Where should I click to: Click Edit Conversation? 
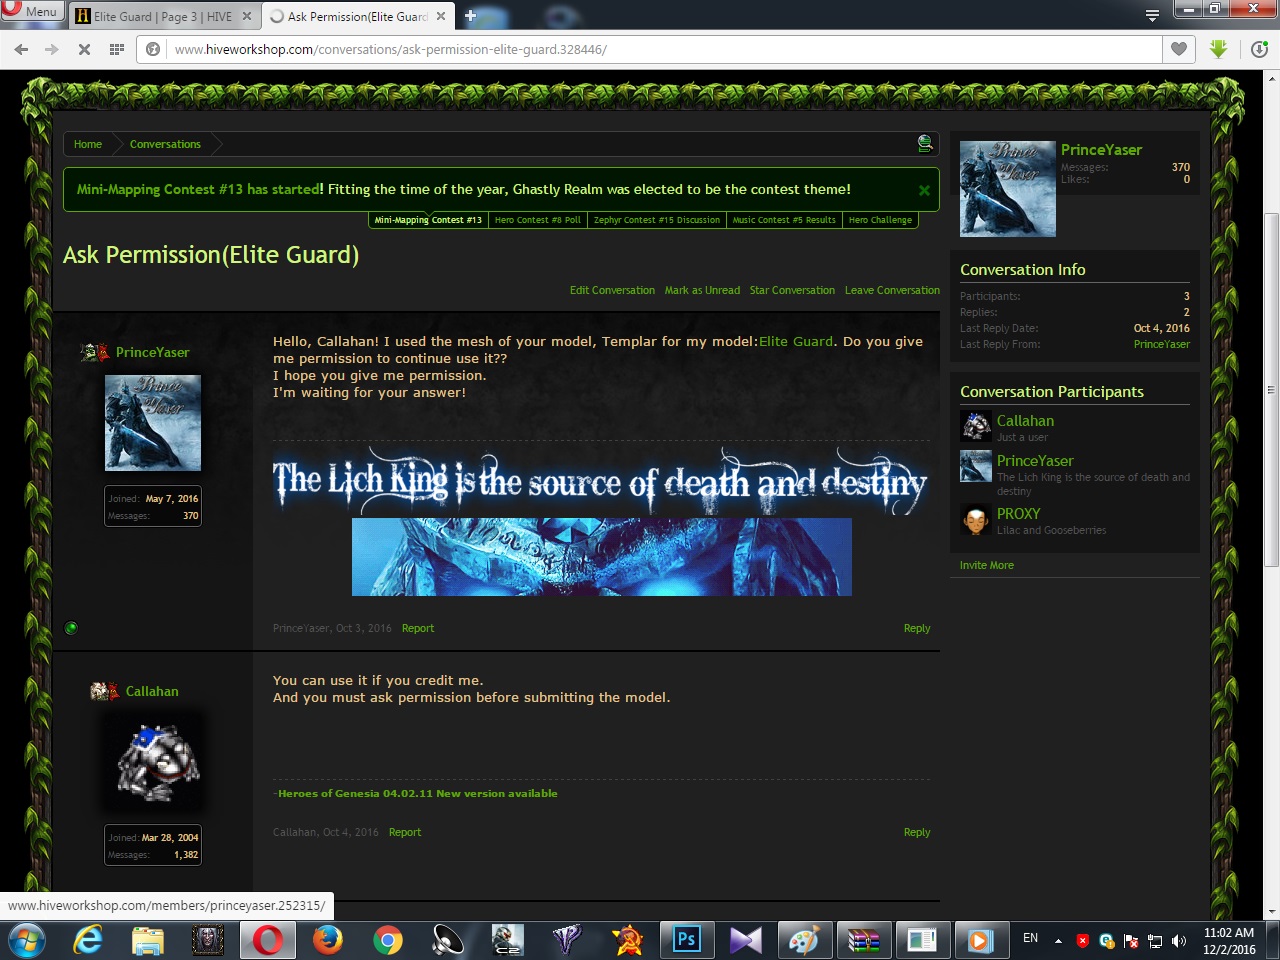click(612, 290)
